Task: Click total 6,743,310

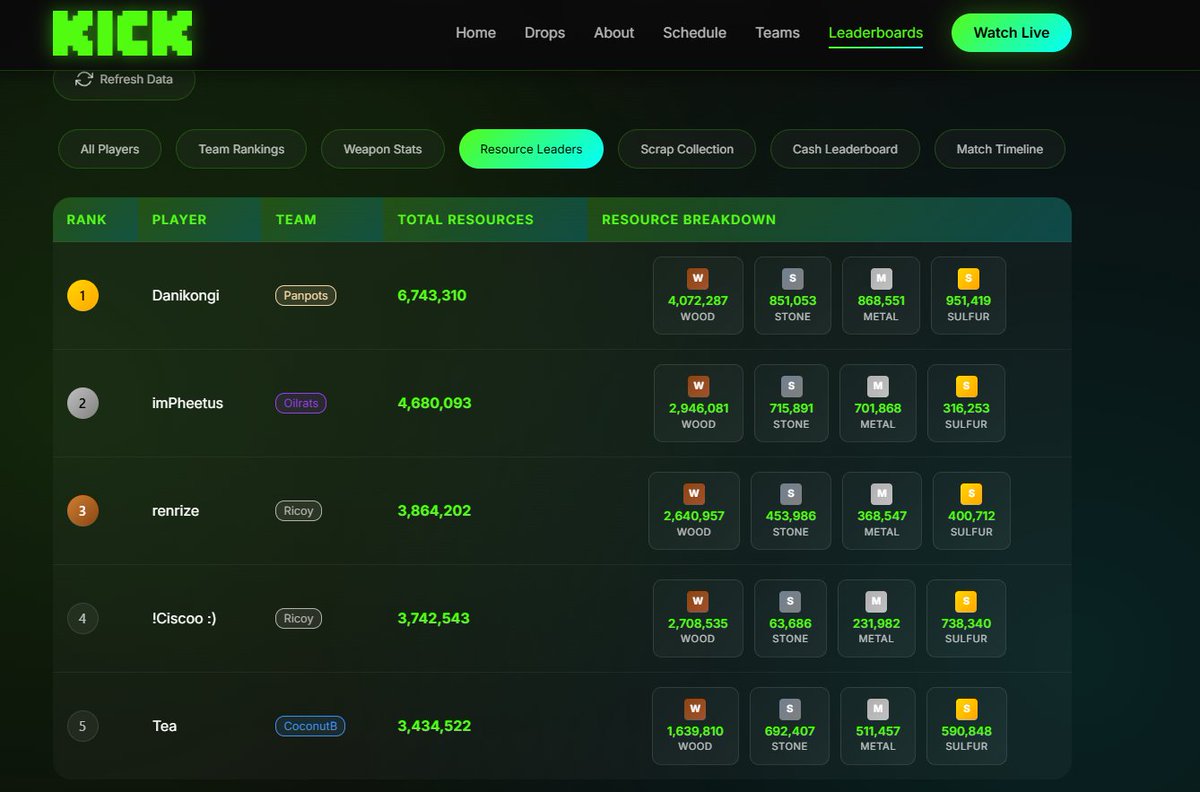Action: tap(432, 296)
